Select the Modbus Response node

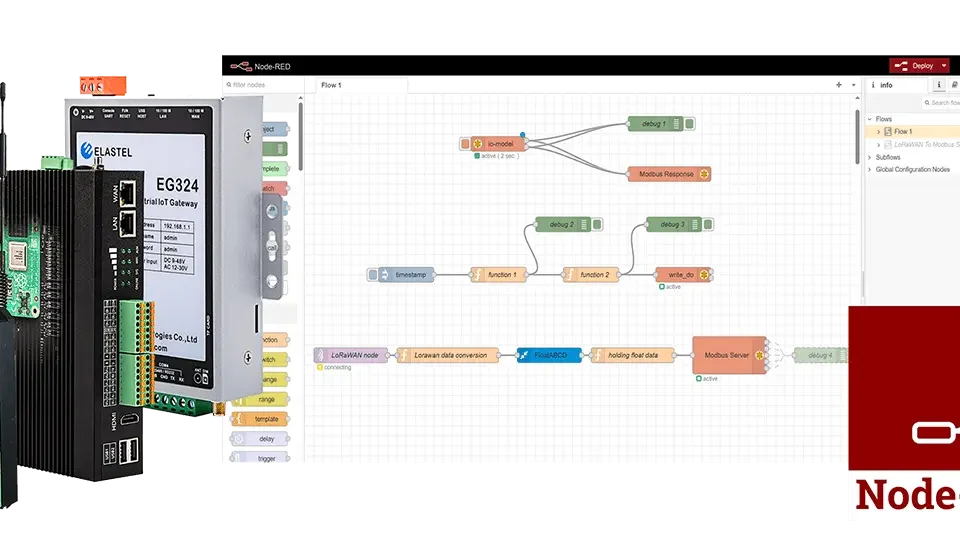669,174
